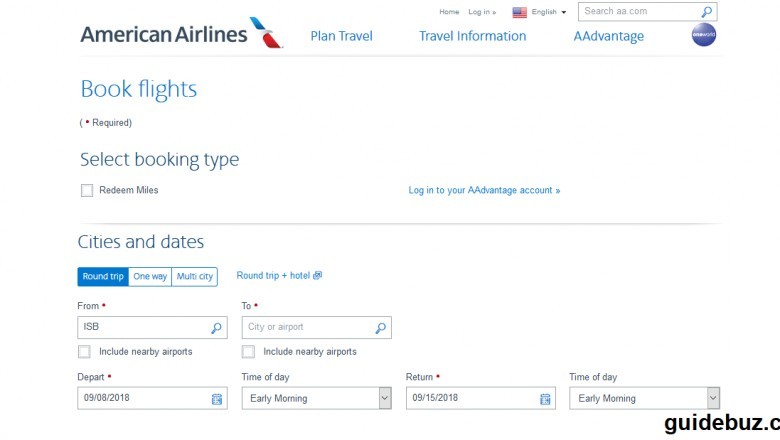
Task: Click Log in to your AAdvantage account link
Action: click(484, 190)
